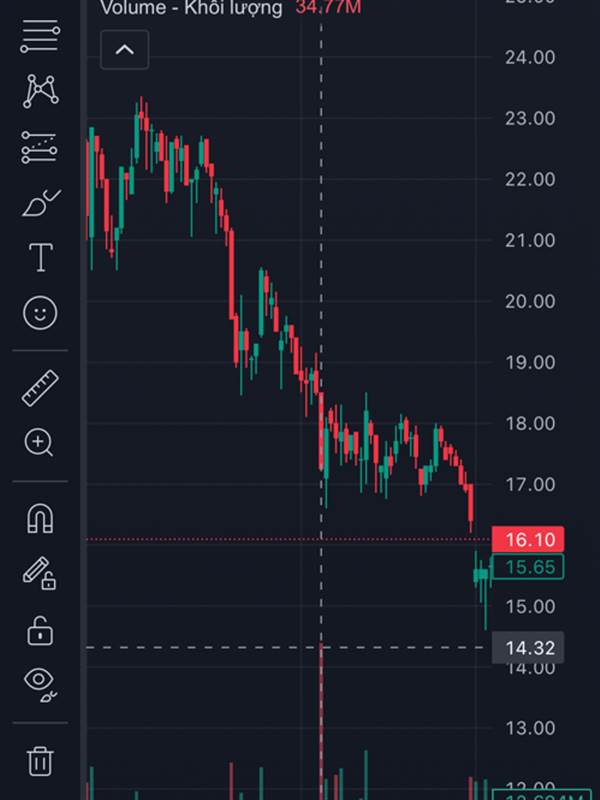Activate the Zoom In tool
The image size is (600, 800).
click(x=39, y=442)
